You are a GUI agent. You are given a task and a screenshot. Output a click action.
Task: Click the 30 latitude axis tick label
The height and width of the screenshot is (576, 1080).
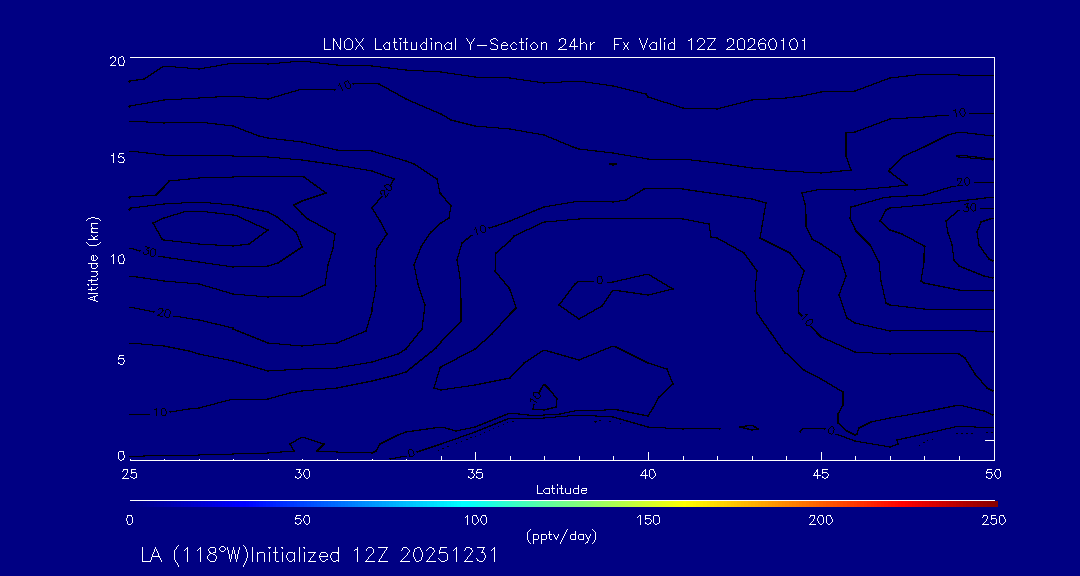[302, 473]
